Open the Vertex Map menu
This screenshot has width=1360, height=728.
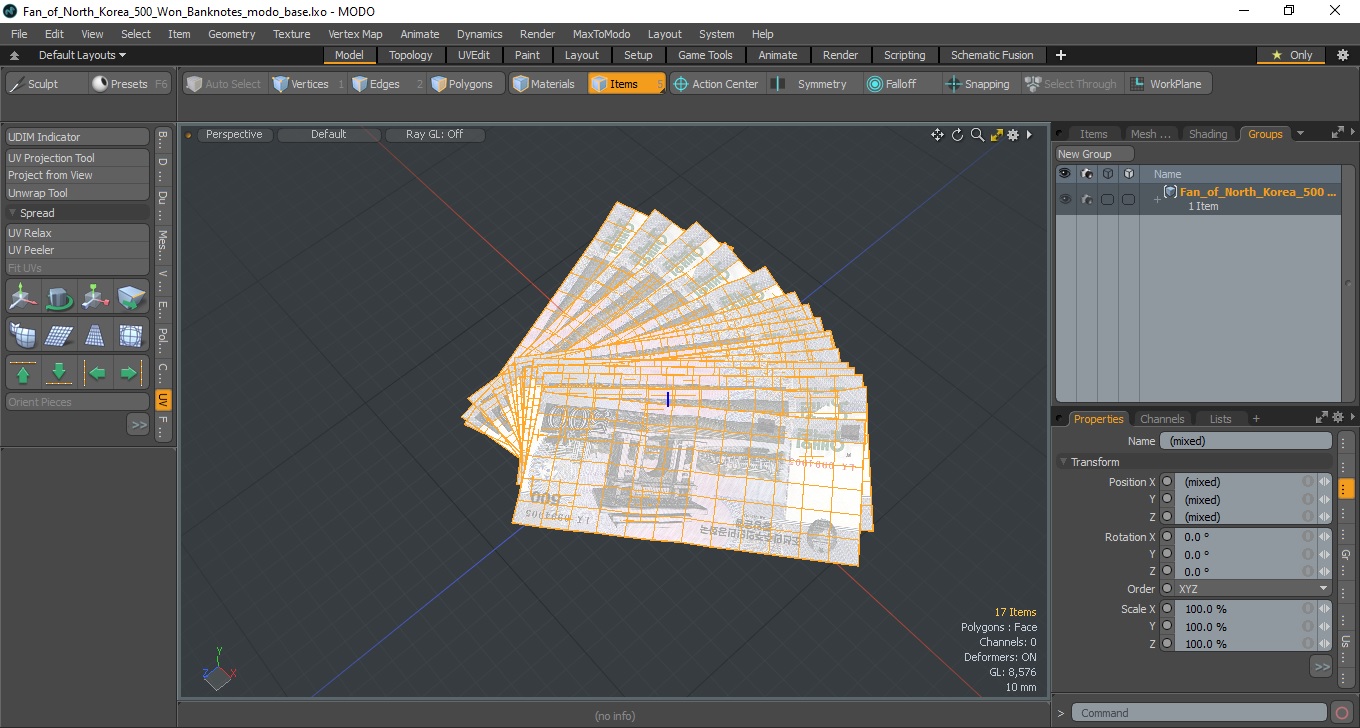[355, 34]
